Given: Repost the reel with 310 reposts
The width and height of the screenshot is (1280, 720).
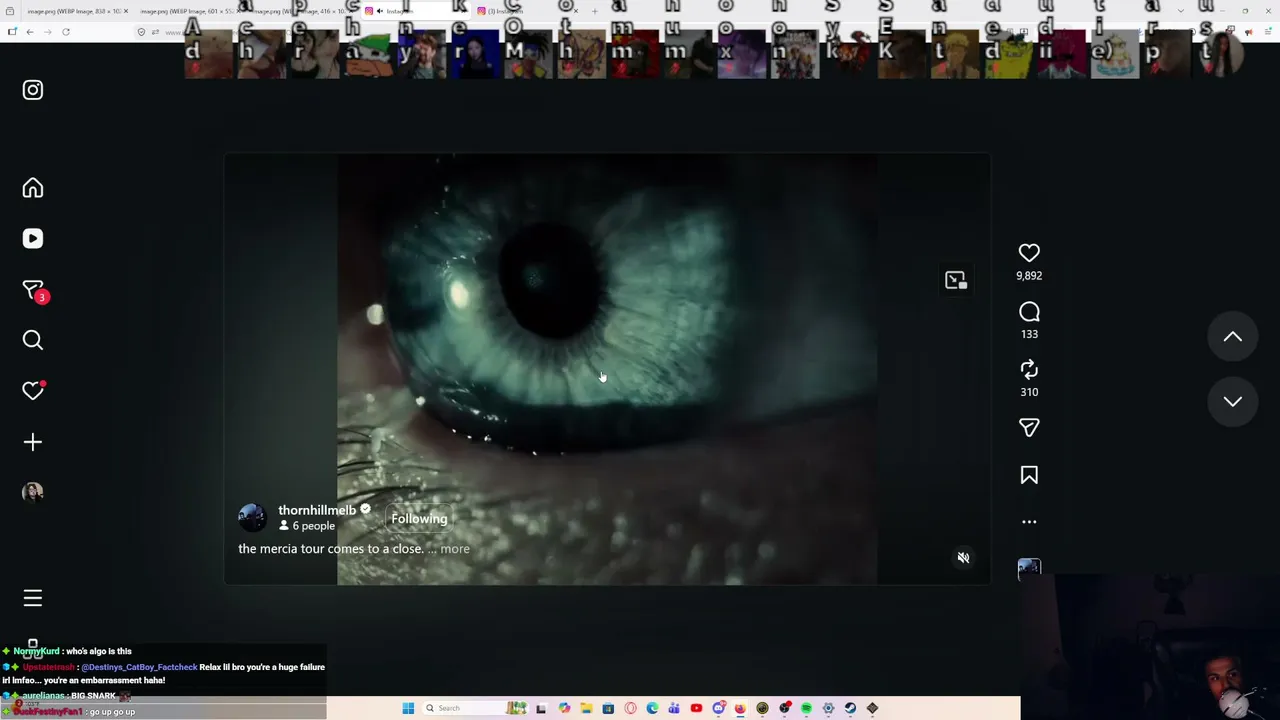Looking at the screenshot, I should 1029,370.
